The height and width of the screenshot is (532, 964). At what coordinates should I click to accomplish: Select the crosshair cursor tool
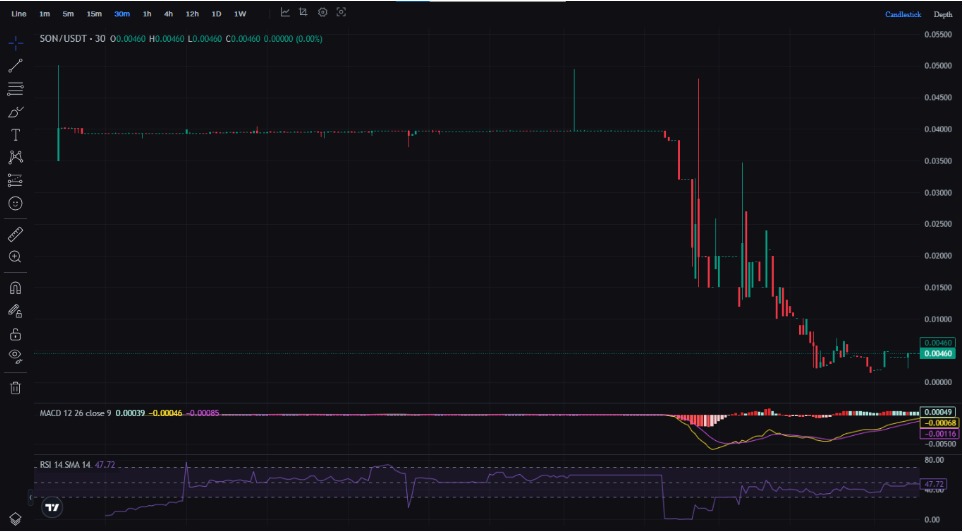pyautogui.click(x=15, y=42)
